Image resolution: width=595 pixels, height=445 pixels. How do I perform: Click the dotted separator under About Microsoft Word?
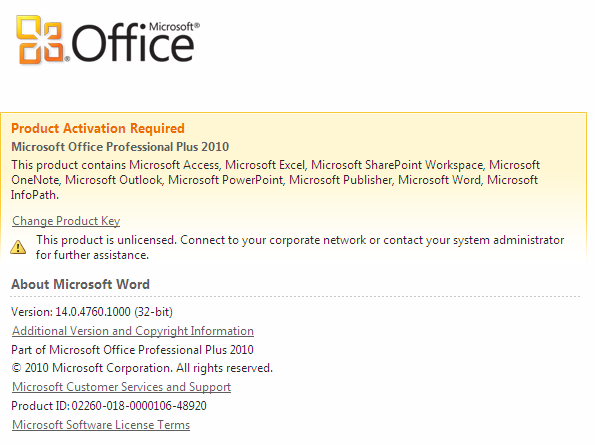[x=295, y=296]
